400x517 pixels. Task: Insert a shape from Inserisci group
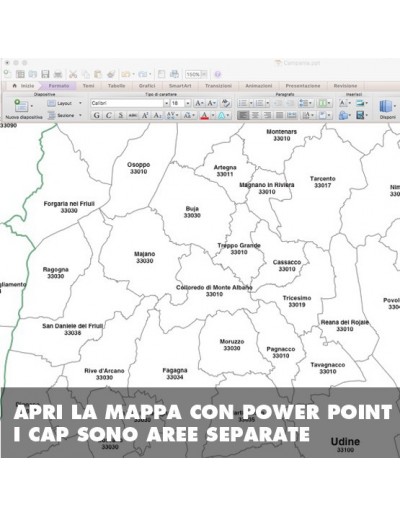tap(343, 115)
